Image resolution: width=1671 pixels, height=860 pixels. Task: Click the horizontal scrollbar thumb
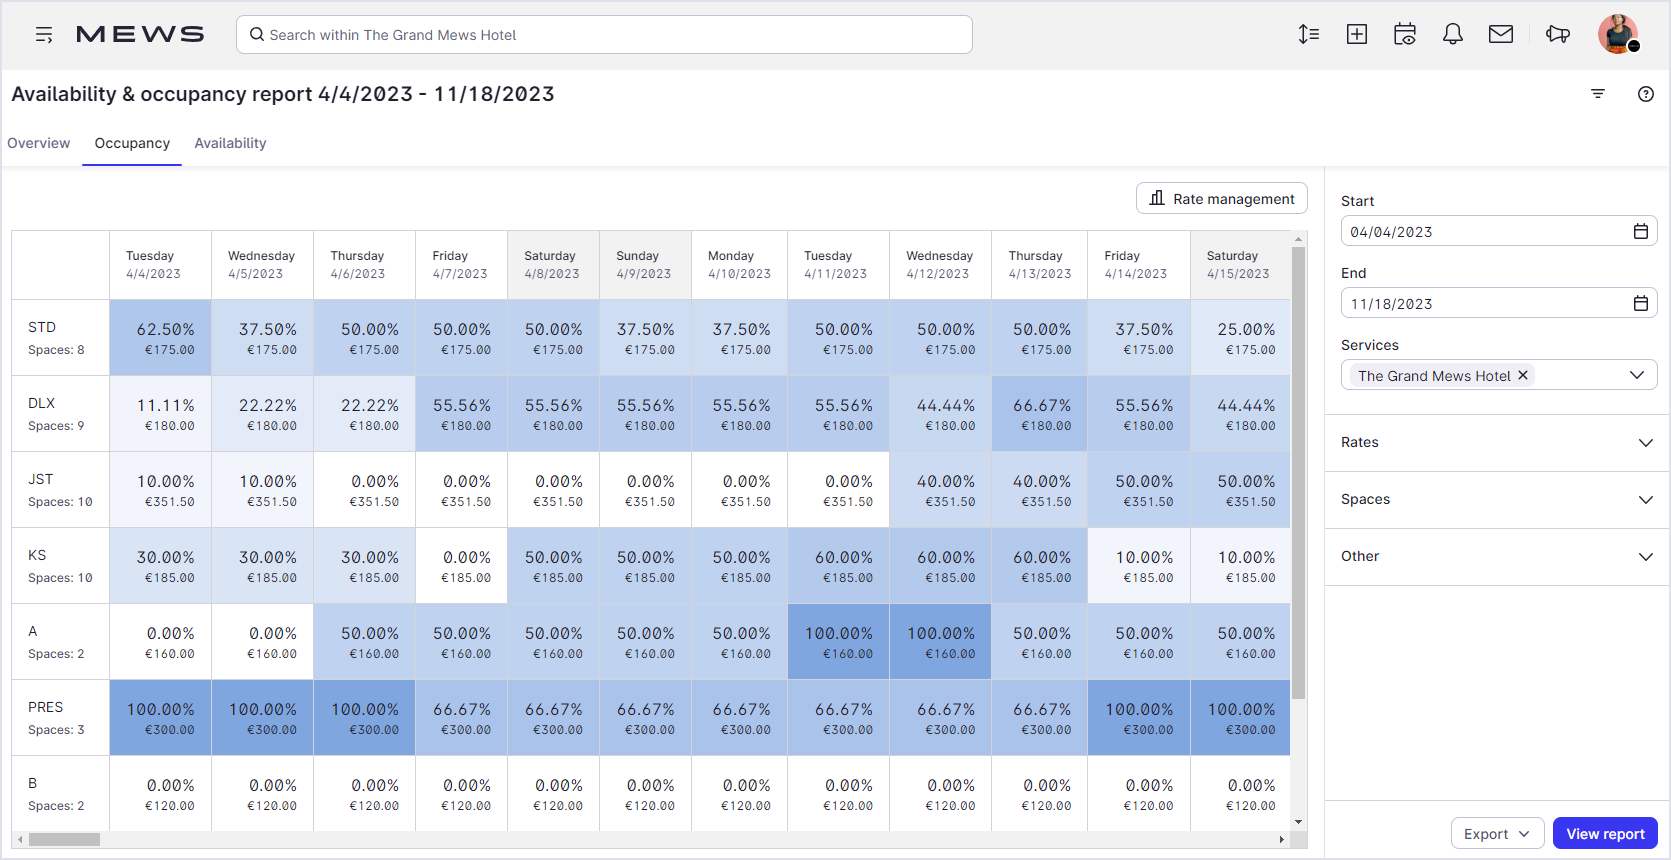point(64,840)
